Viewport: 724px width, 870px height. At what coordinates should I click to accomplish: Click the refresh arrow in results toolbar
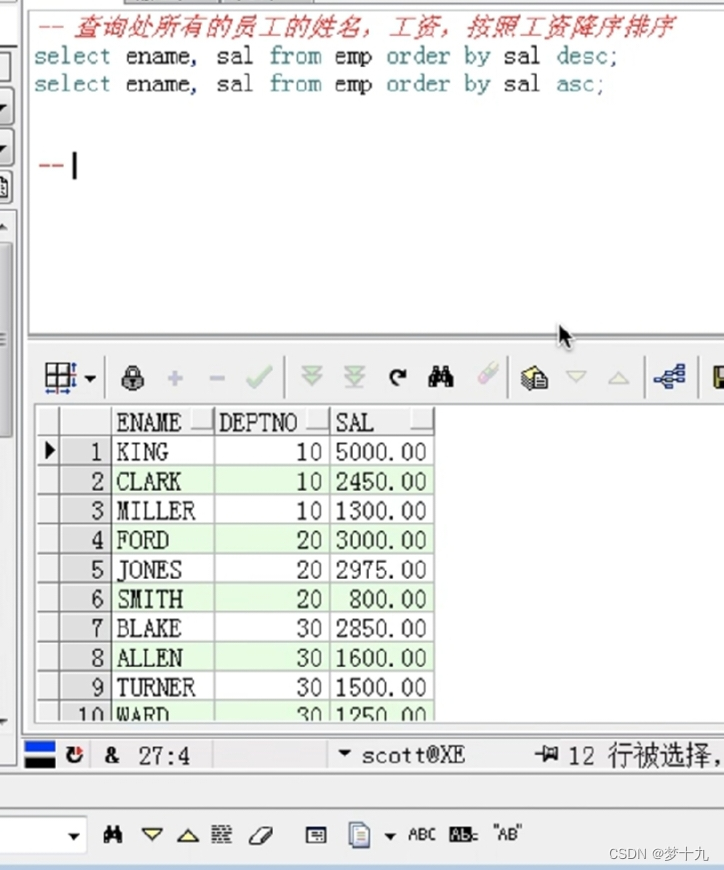click(x=397, y=377)
